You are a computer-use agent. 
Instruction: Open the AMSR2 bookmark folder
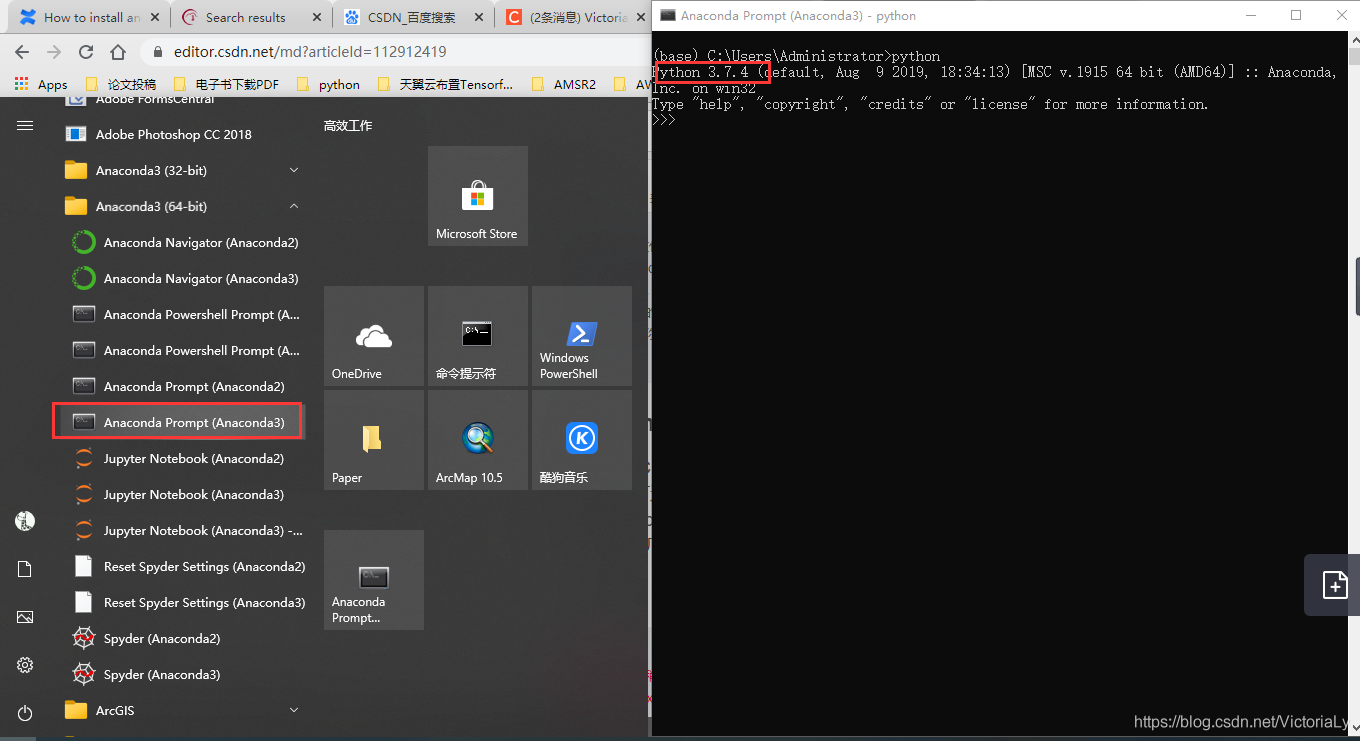click(x=563, y=84)
